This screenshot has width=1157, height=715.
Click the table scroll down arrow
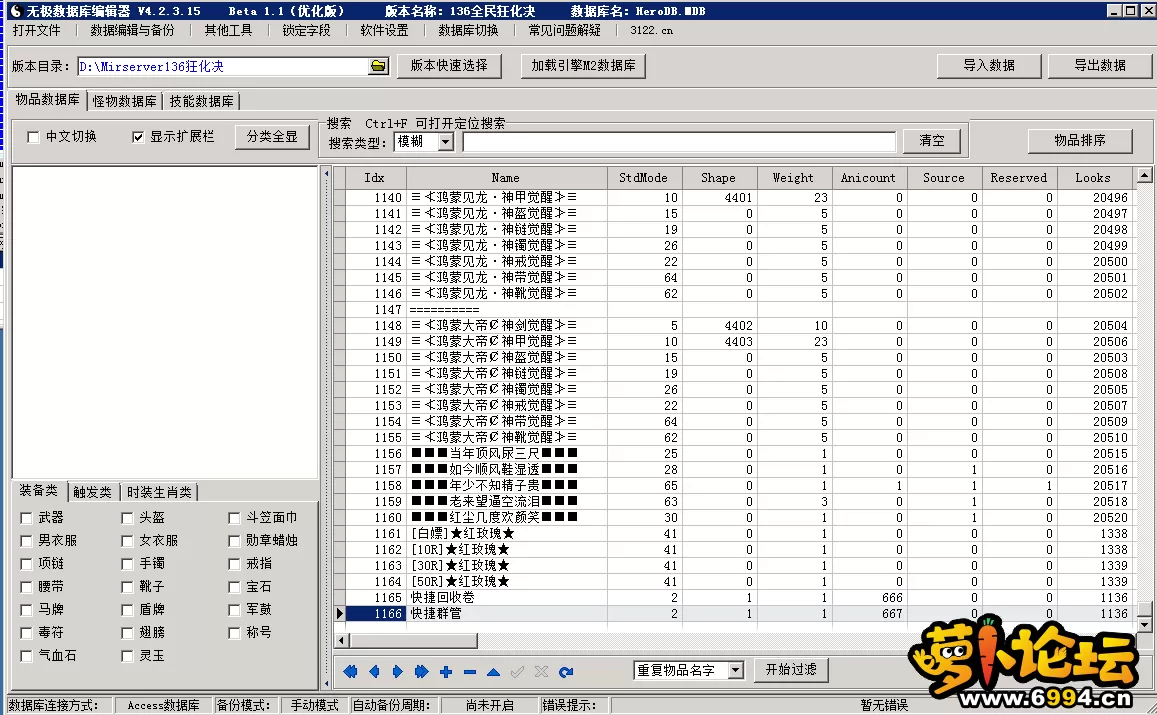1144,624
